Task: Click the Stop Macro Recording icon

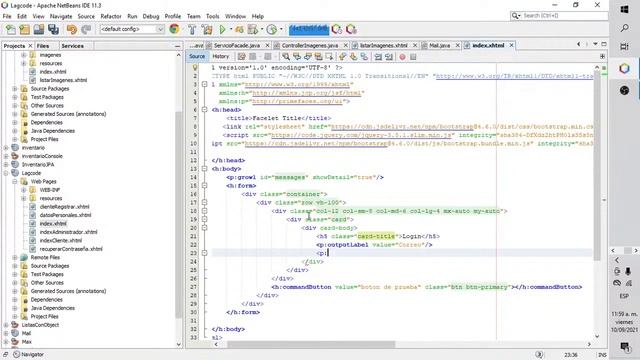Action: (413, 57)
